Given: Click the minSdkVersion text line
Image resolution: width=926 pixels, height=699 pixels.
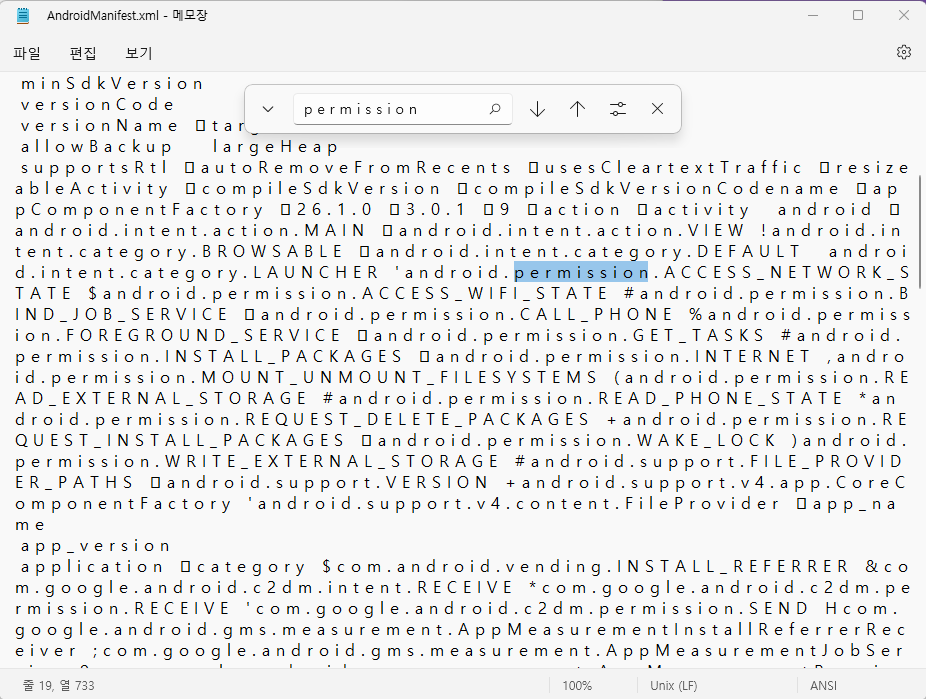Looking at the screenshot, I should click(x=112, y=84).
